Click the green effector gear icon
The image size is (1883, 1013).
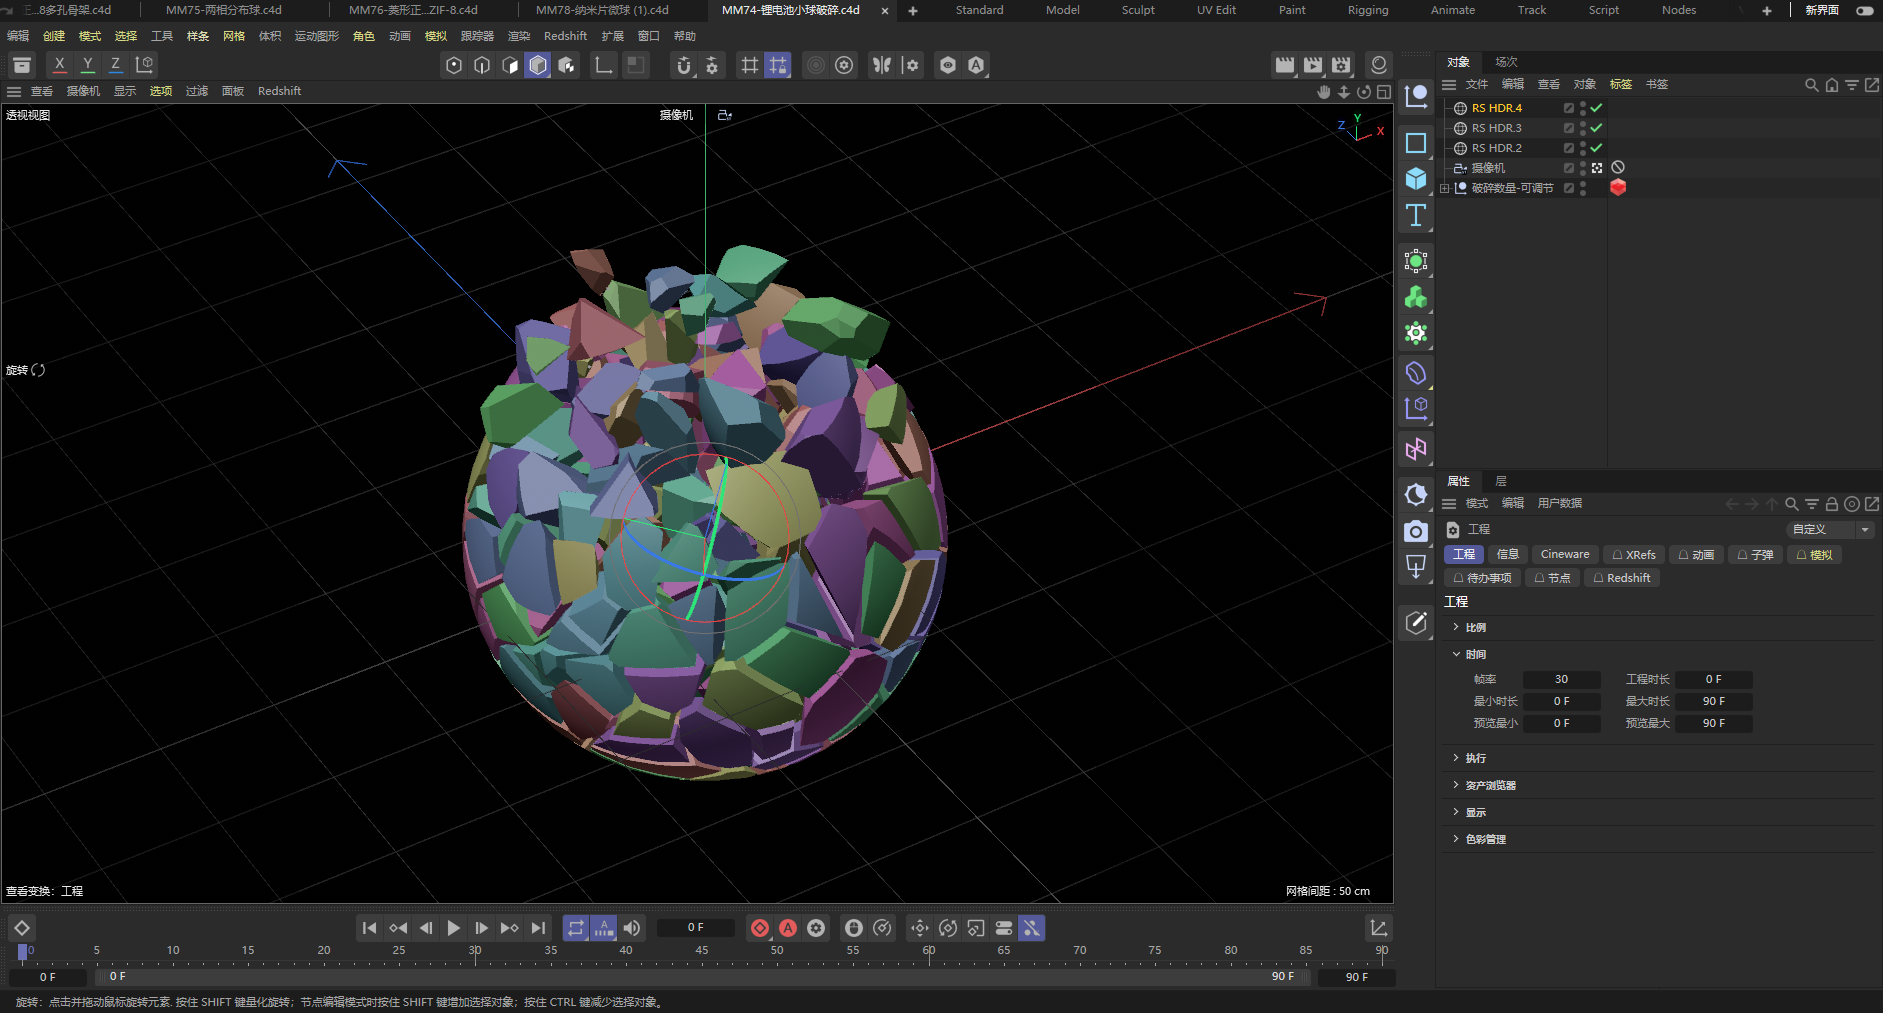(x=1416, y=333)
